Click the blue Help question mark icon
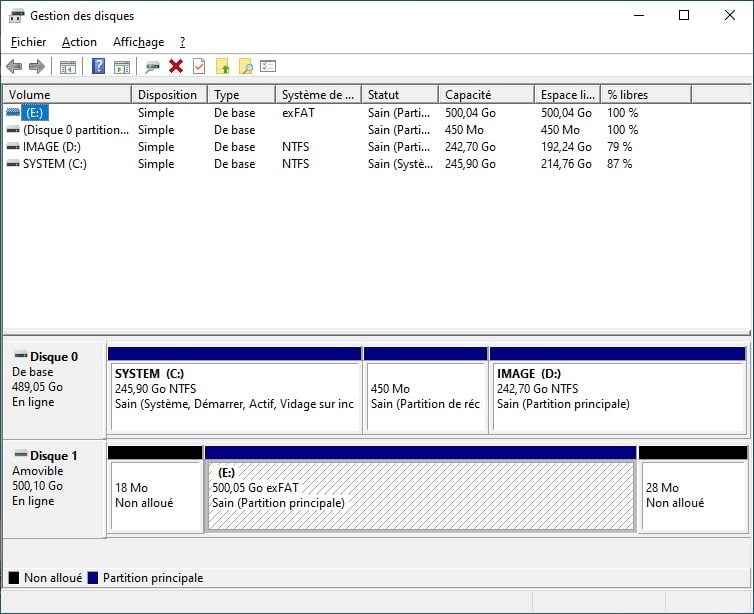This screenshot has height=614, width=754. pos(98,67)
